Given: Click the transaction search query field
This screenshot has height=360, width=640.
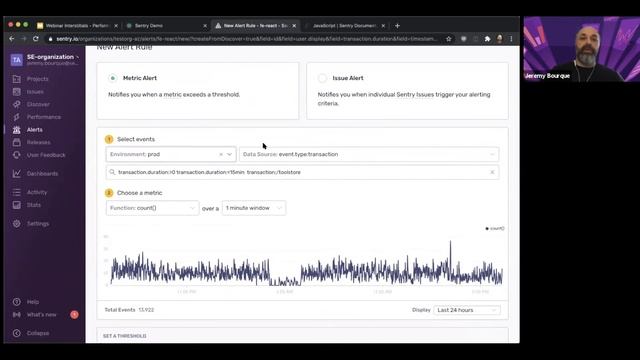Looking at the screenshot, I should pyautogui.click(x=302, y=172).
